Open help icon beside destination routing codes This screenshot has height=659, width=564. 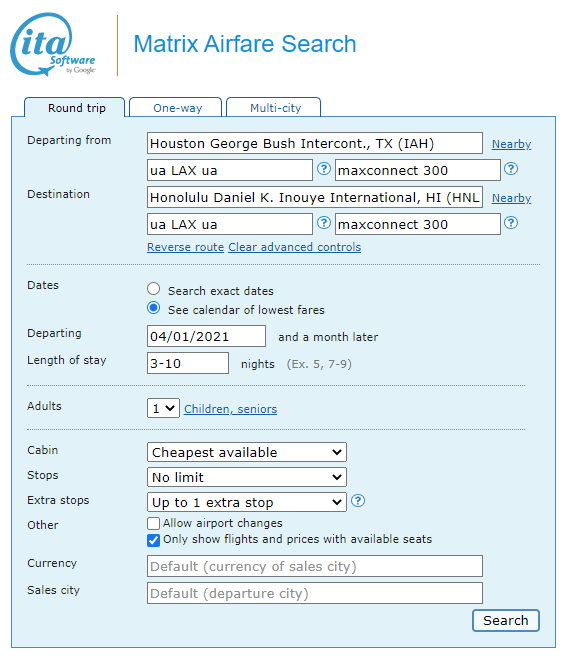324,223
